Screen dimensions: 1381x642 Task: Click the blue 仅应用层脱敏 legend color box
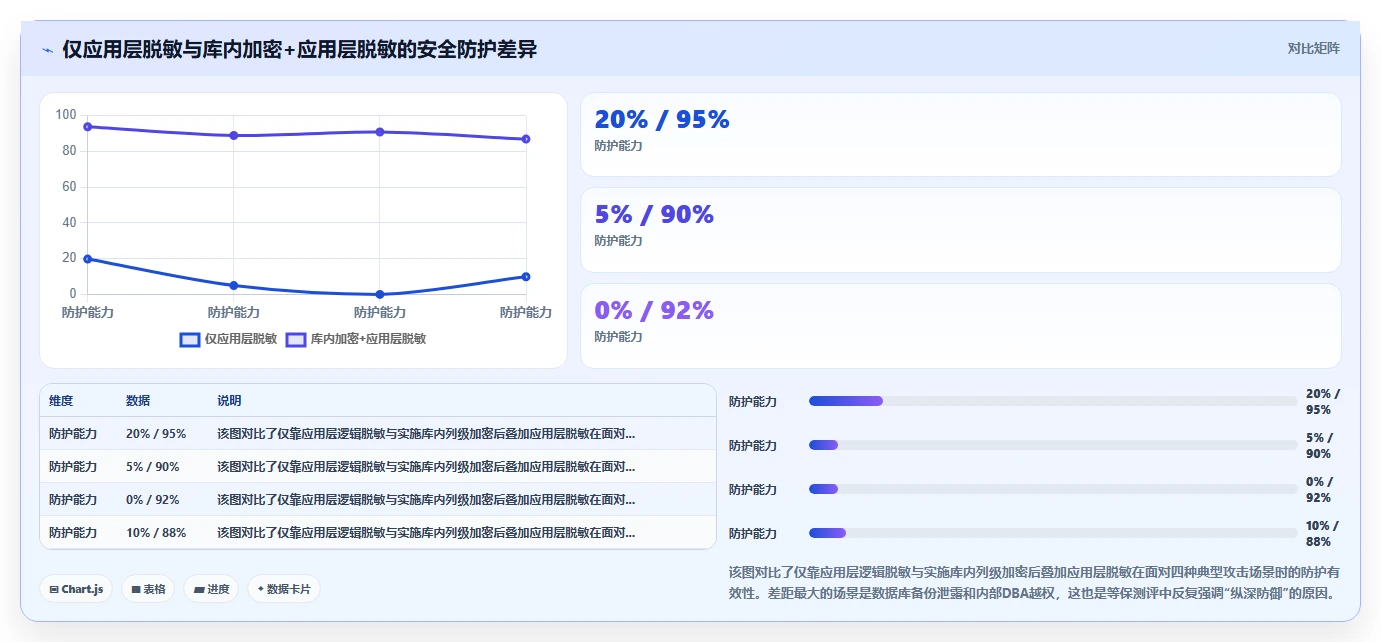[x=190, y=339]
